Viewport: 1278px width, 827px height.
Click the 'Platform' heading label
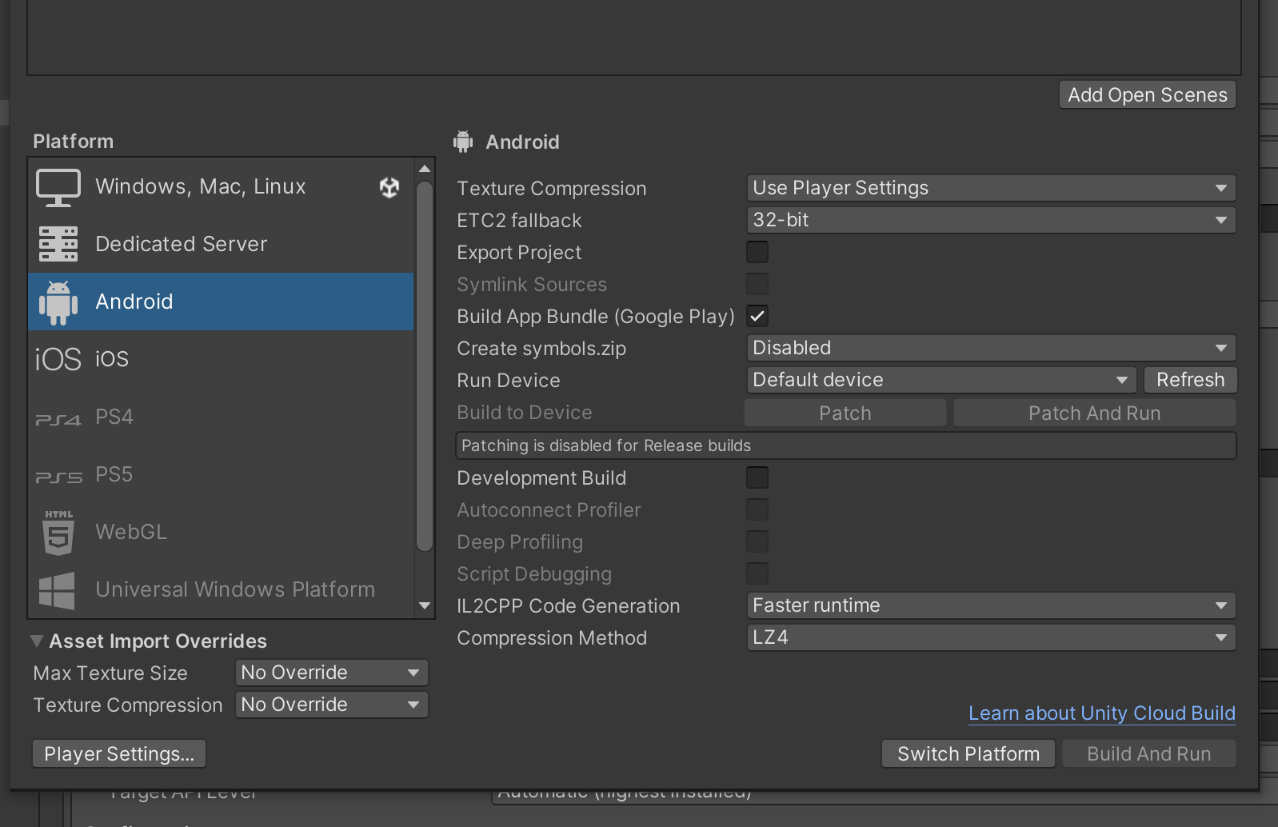[73, 142]
